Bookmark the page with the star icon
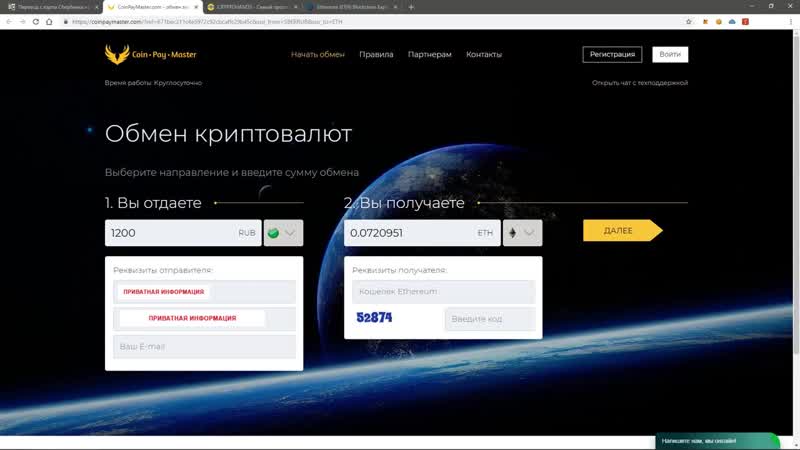800x450 pixels. (x=689, y=21)
